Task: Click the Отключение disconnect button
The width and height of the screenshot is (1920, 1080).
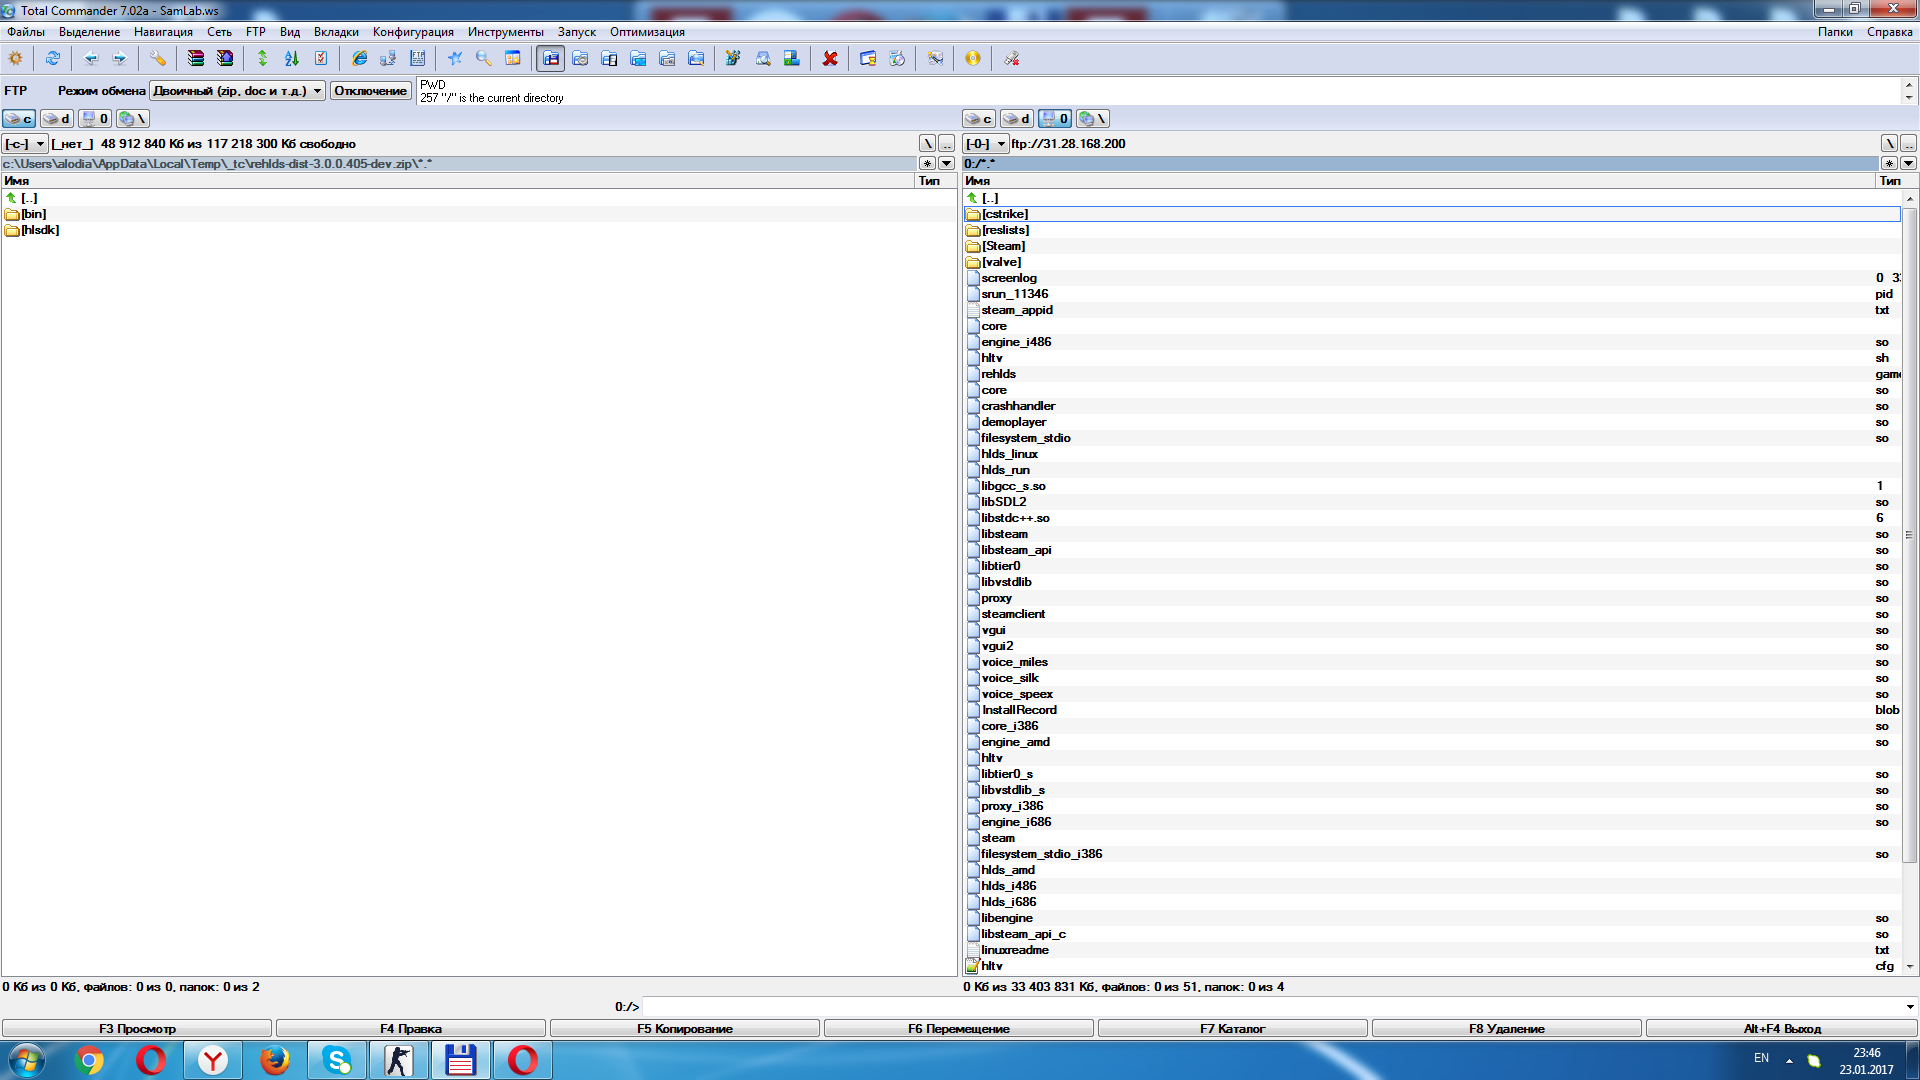Action: pyautogui.click(x=370, y=91)
